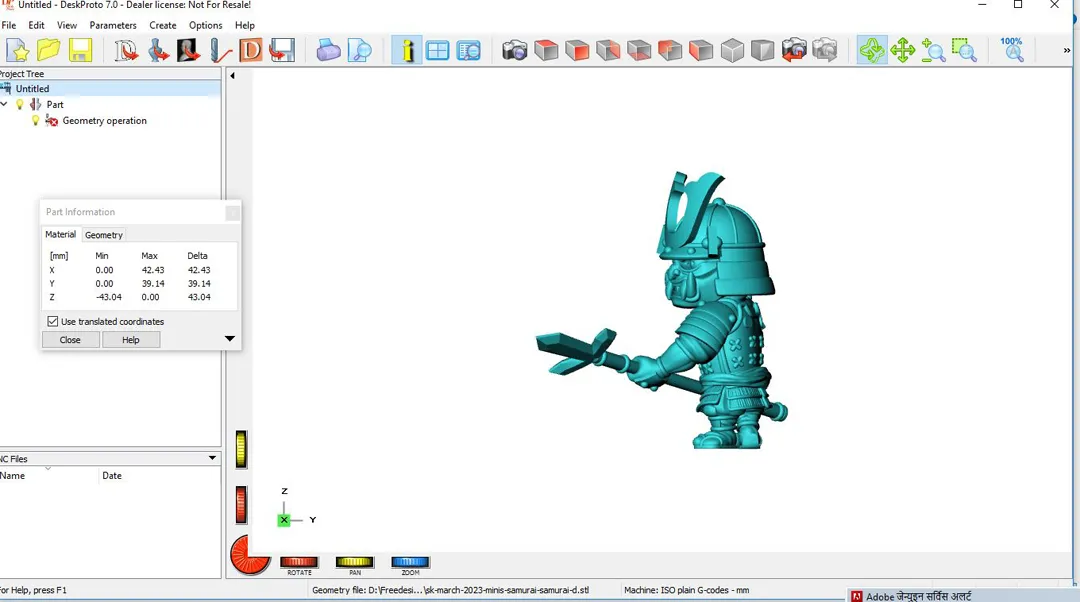
Task: Toggle the Part light bulb visibility
Action: (19, 105)
